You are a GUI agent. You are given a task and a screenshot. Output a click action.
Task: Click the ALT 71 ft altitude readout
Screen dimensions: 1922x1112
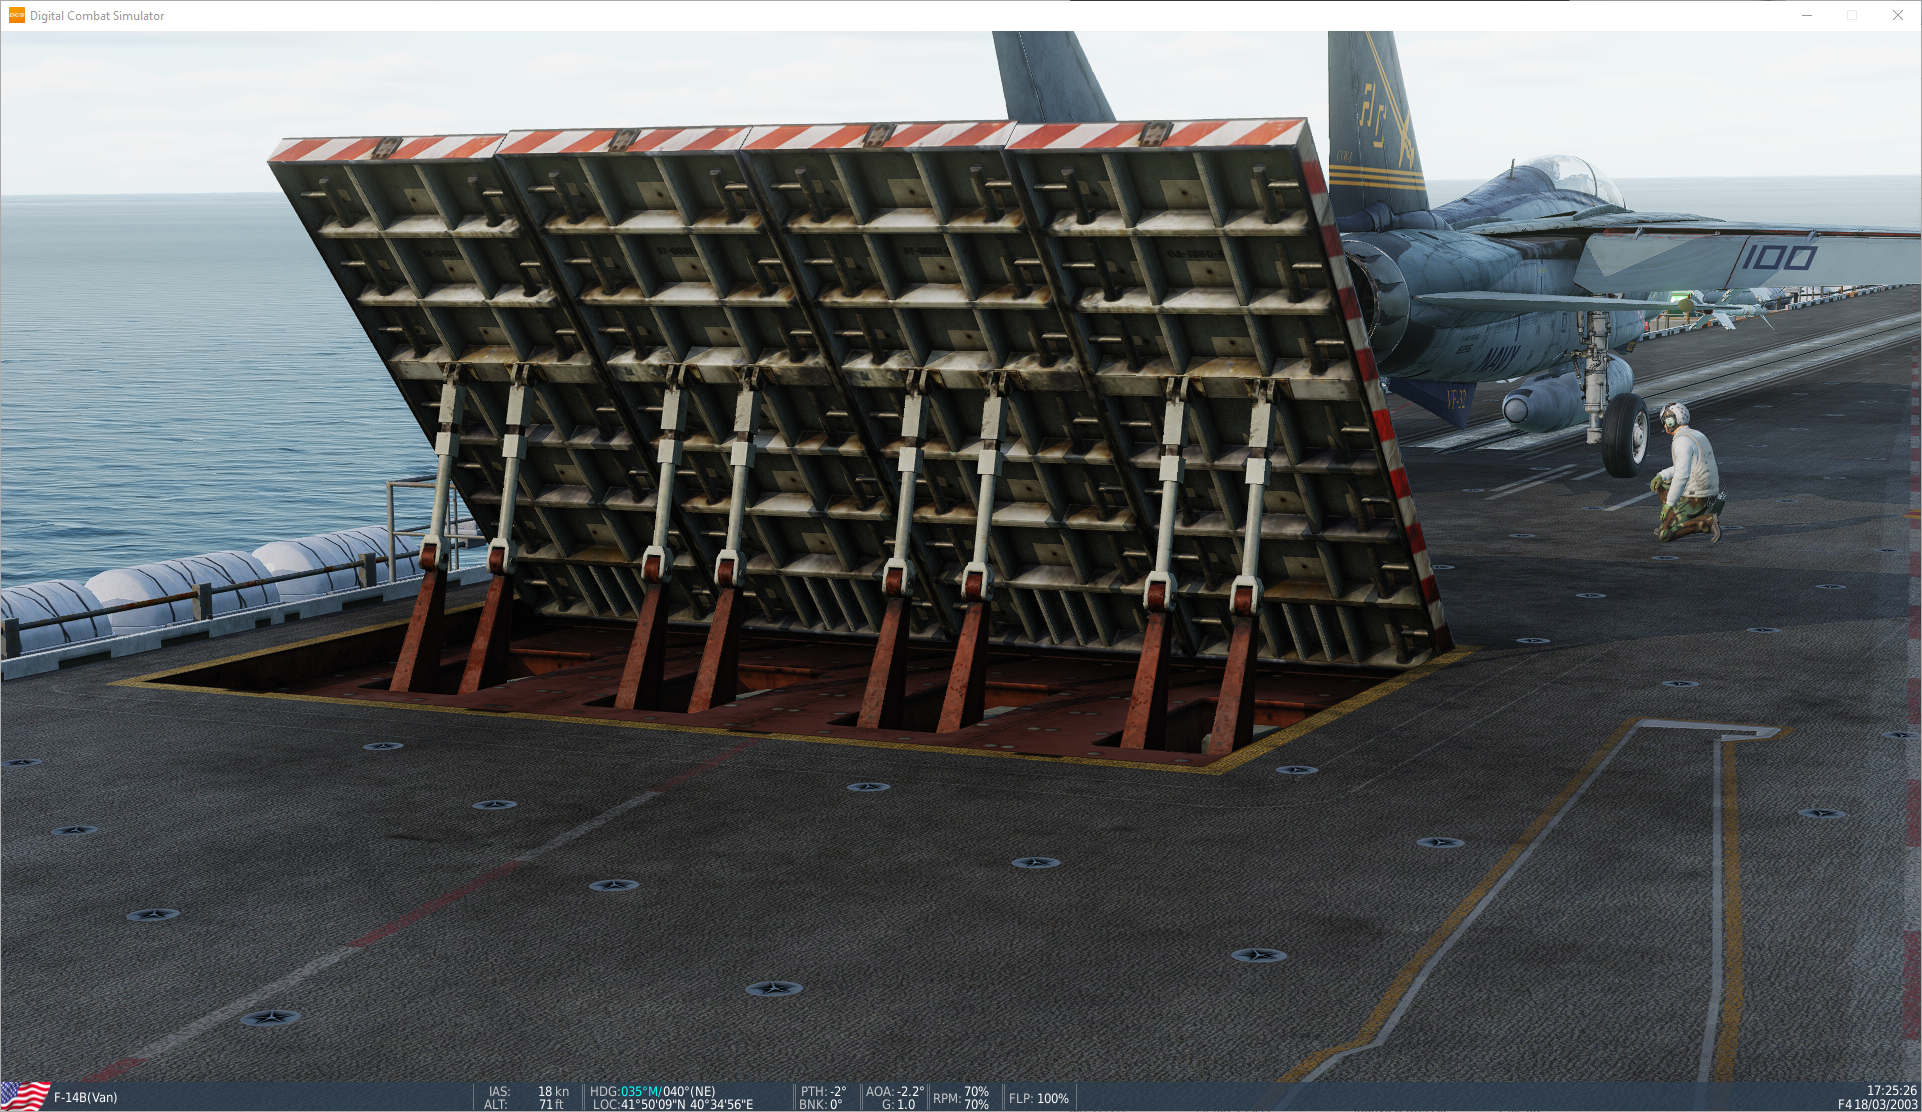551,1104
